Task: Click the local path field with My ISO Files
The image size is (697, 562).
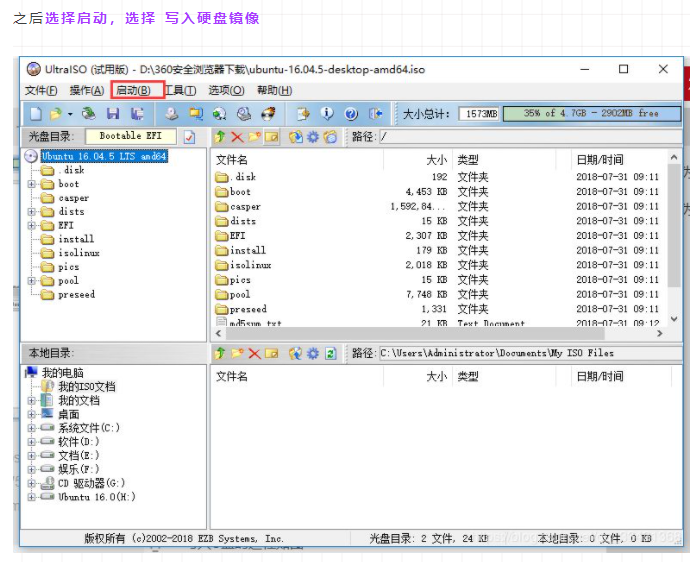Action: 530,353
